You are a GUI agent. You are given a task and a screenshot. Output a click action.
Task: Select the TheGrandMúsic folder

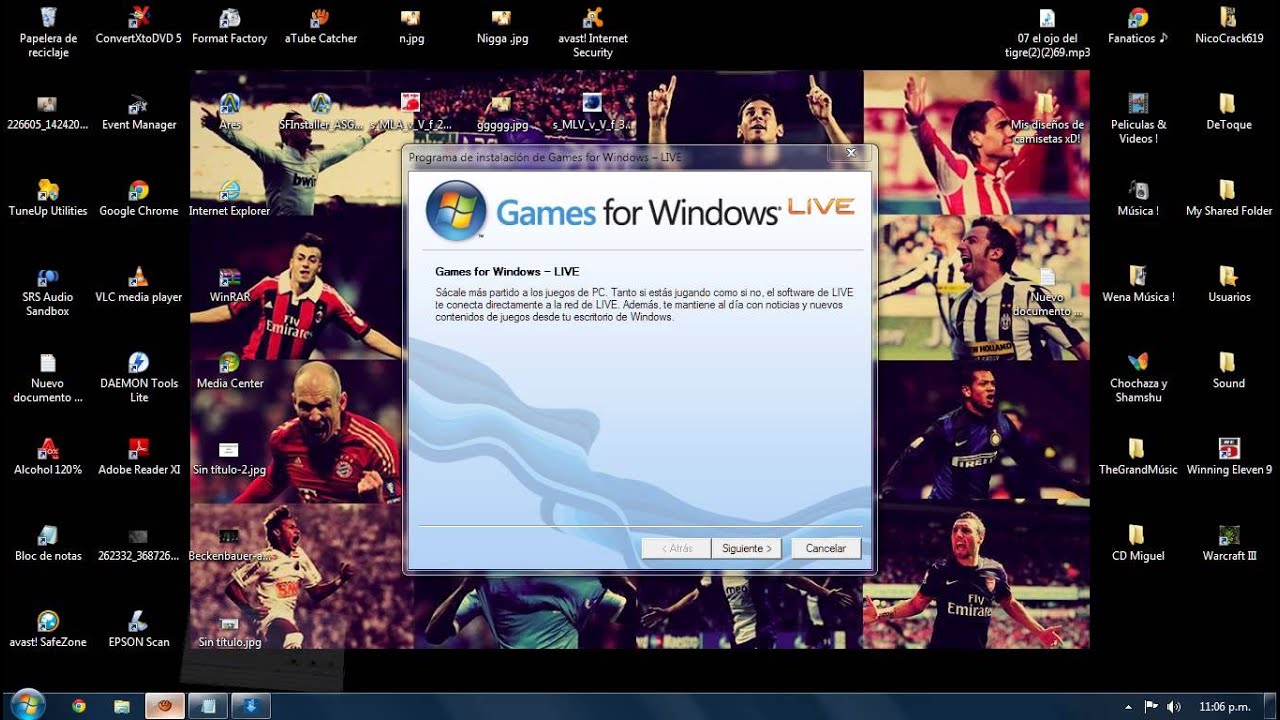pyautogui.click(x=1138, y=457)
